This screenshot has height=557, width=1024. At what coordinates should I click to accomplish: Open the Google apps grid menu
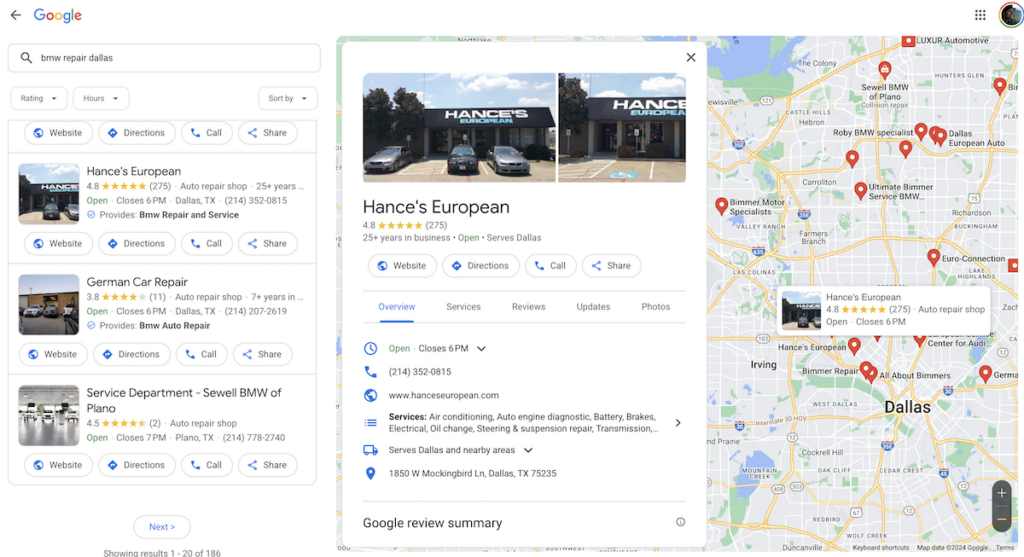click(x=980, y=15)
